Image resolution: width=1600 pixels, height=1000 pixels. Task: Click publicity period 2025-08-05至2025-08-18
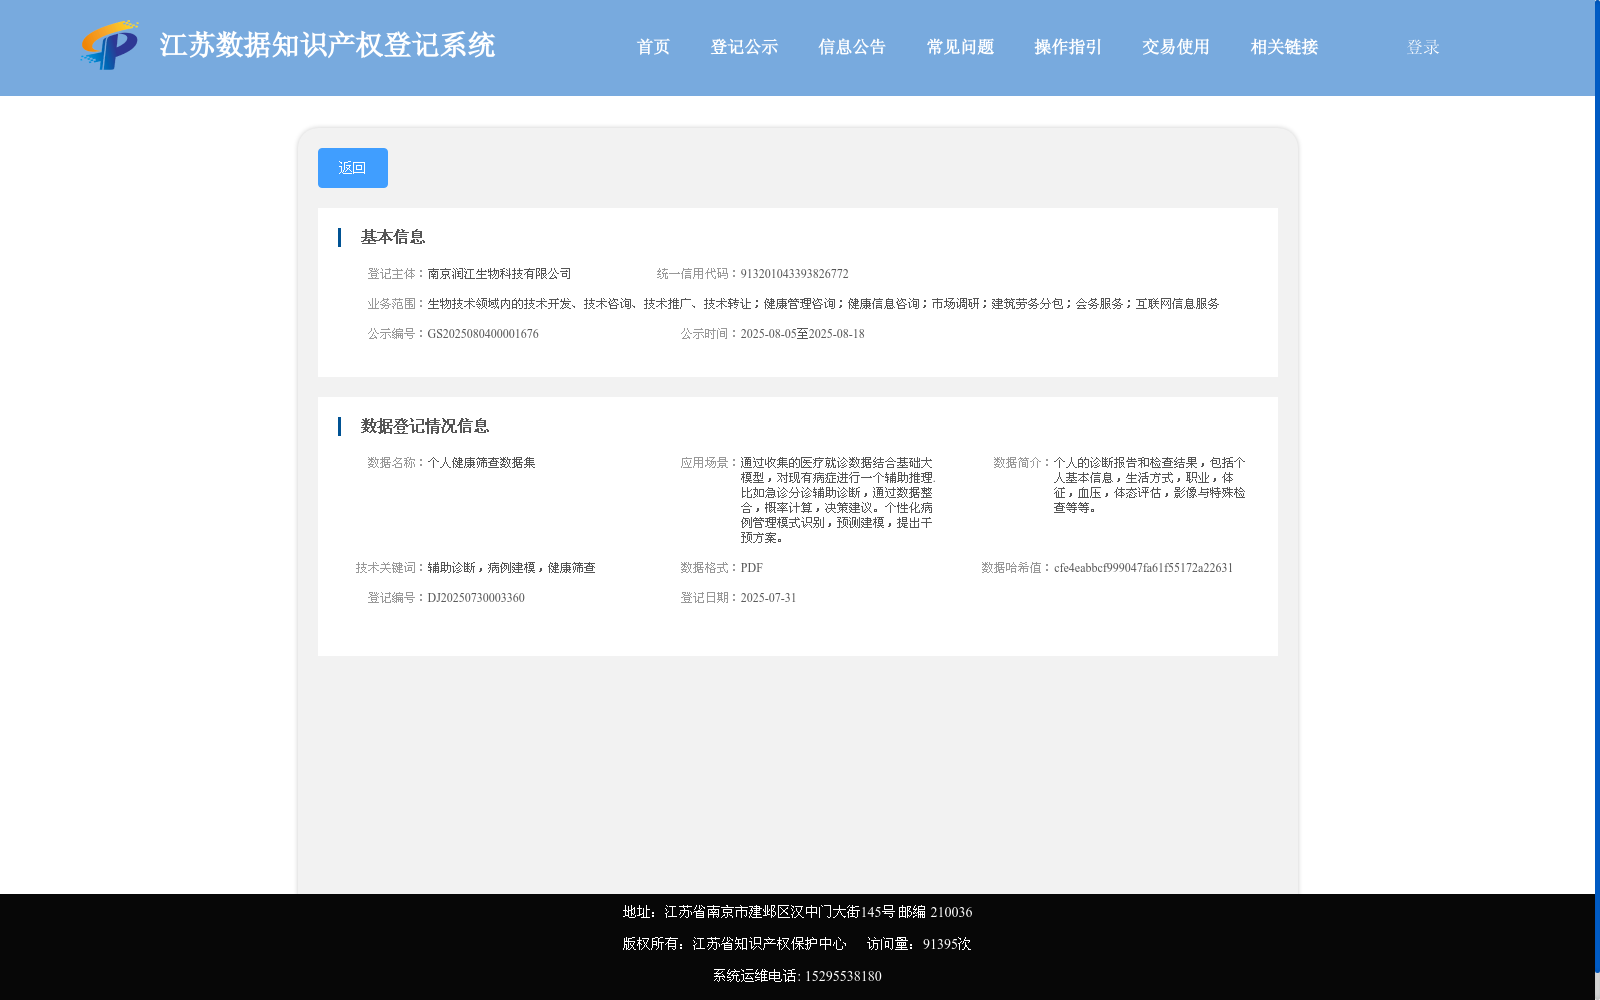802,334
